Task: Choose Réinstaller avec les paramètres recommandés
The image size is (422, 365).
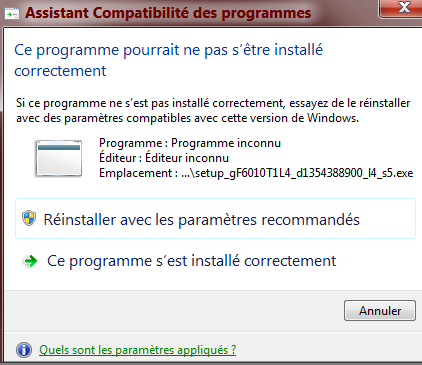Action: point(215,219)
